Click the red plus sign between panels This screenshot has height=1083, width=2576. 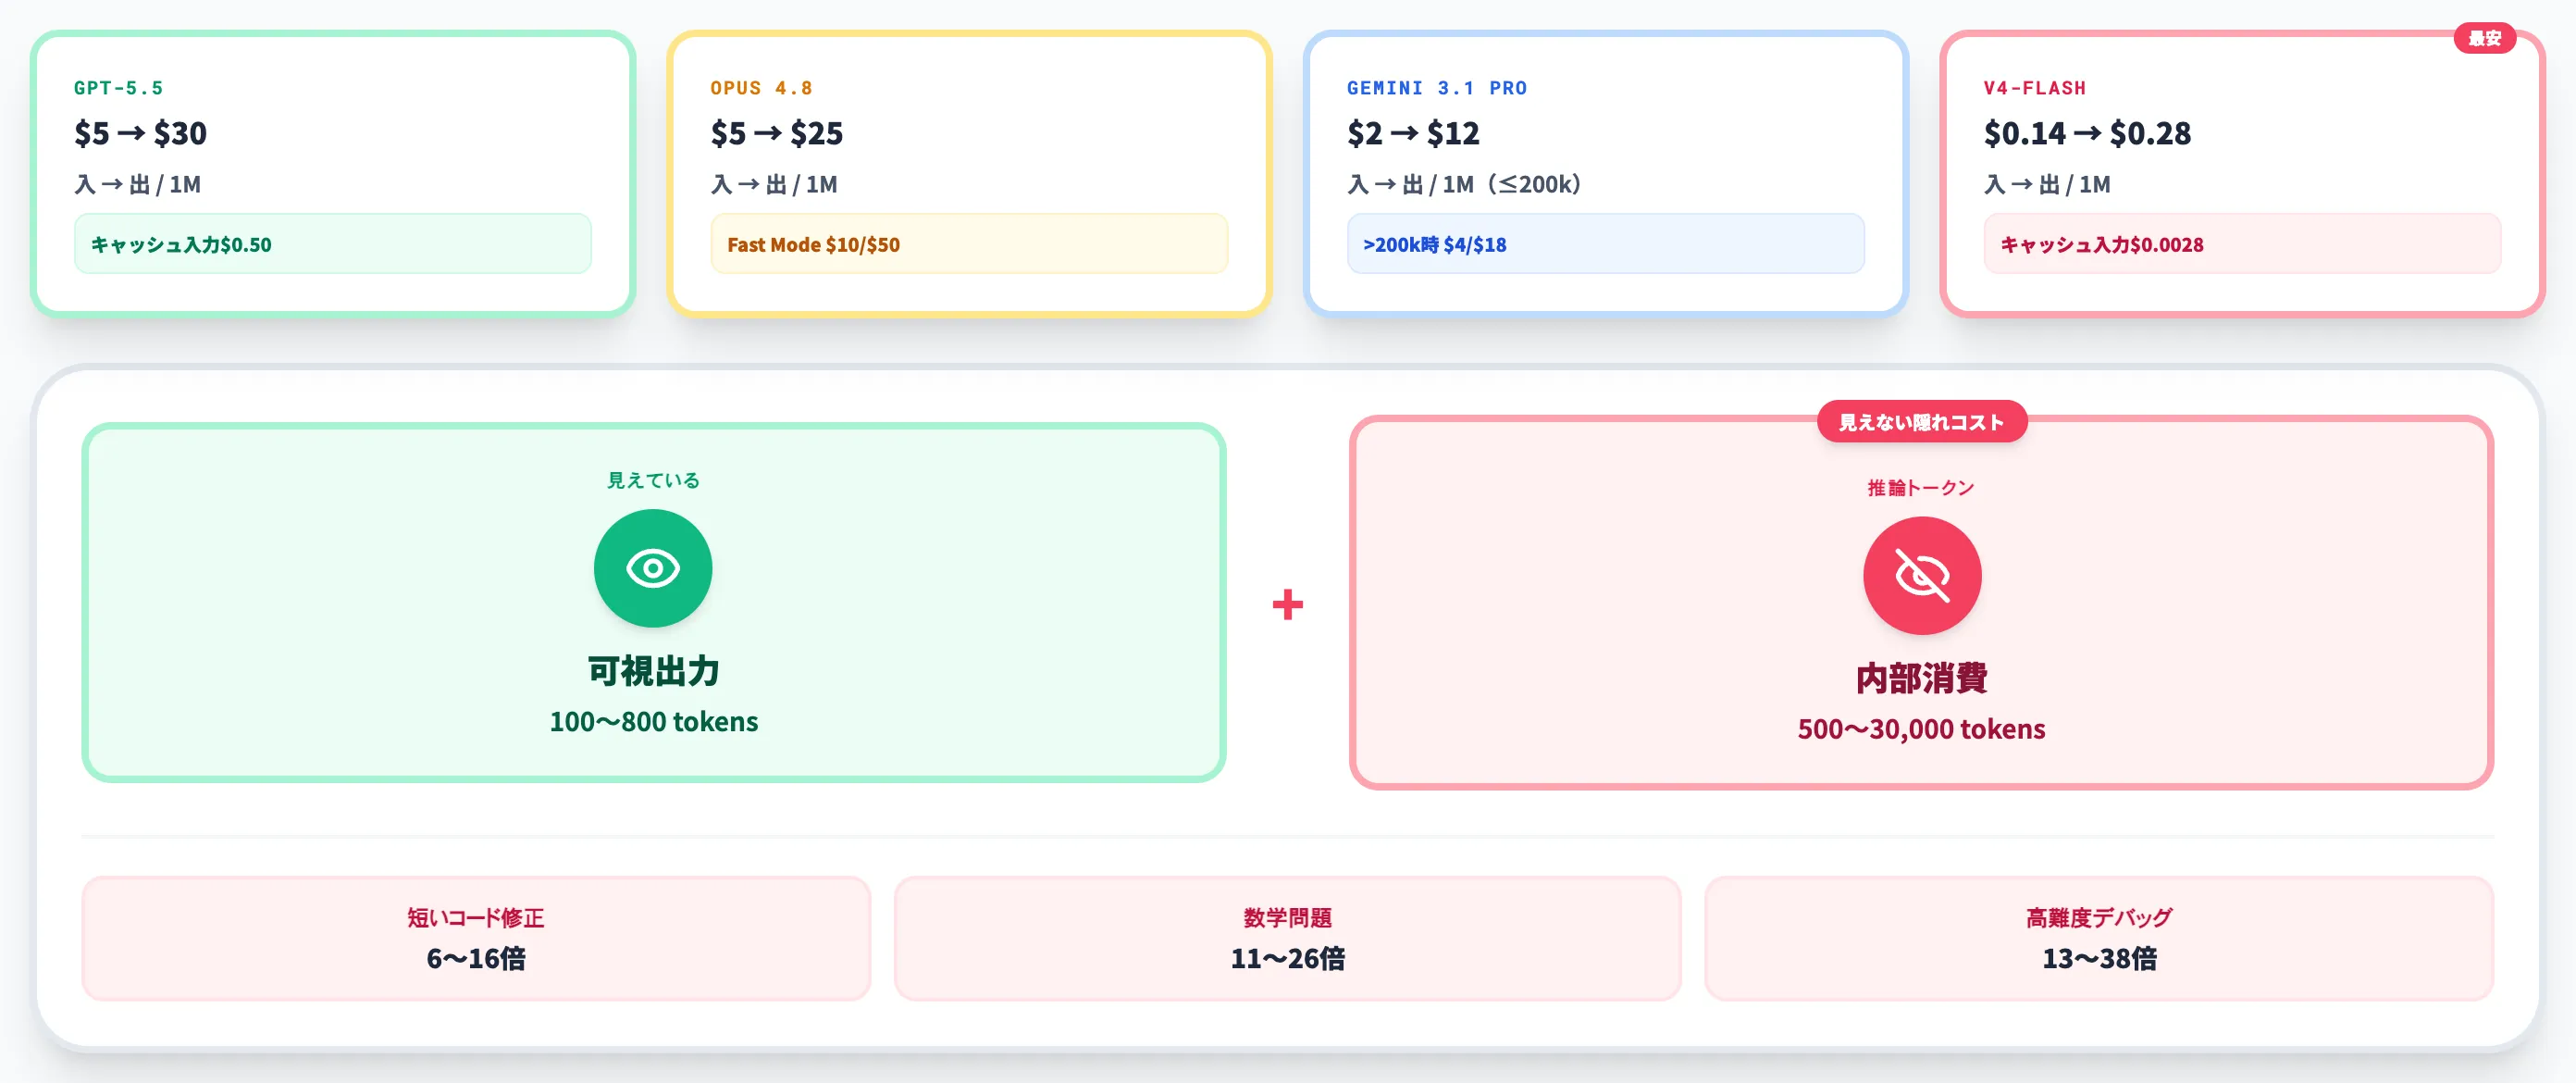[x=1287, y=604]
